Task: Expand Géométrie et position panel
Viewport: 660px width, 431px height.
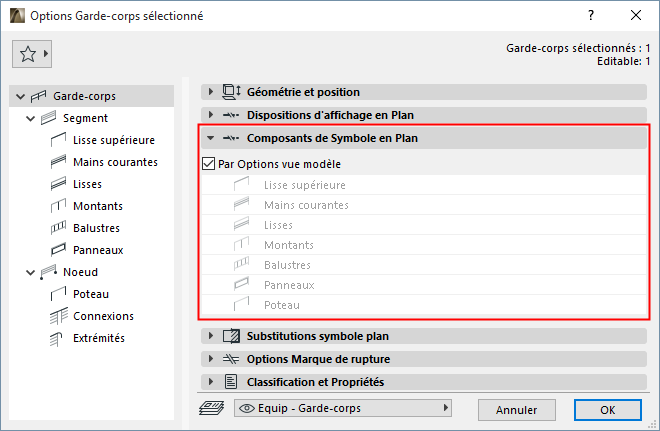Action: pyautogui.click(x=212, y=92)
